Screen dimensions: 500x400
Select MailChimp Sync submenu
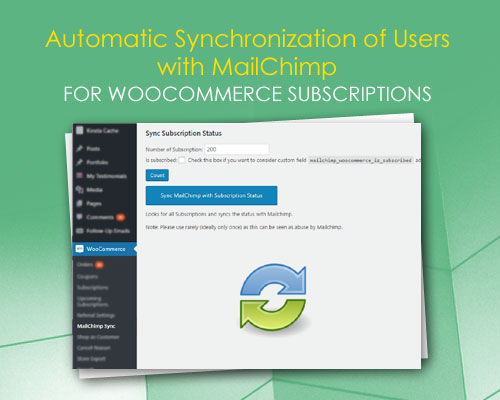click(x=96, y=326)
